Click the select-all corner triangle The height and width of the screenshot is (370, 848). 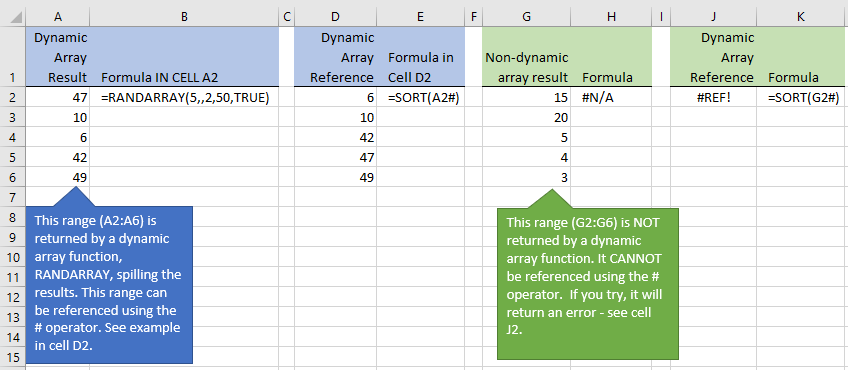click(x=16, y=17)
